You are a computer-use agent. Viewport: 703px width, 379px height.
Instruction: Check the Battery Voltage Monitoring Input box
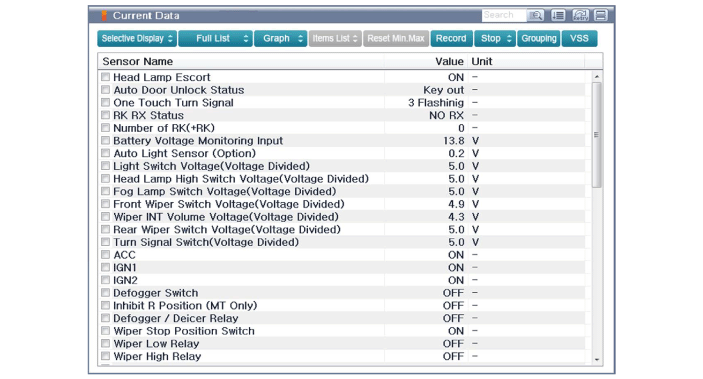[105, 140]
